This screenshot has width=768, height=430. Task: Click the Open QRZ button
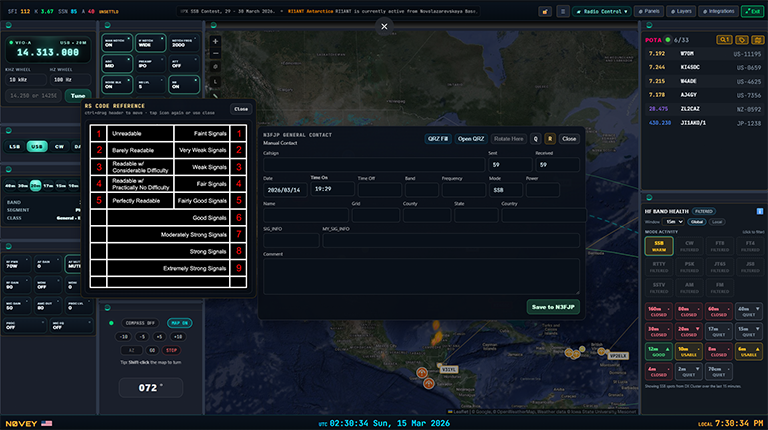click(x=471, y=139)
